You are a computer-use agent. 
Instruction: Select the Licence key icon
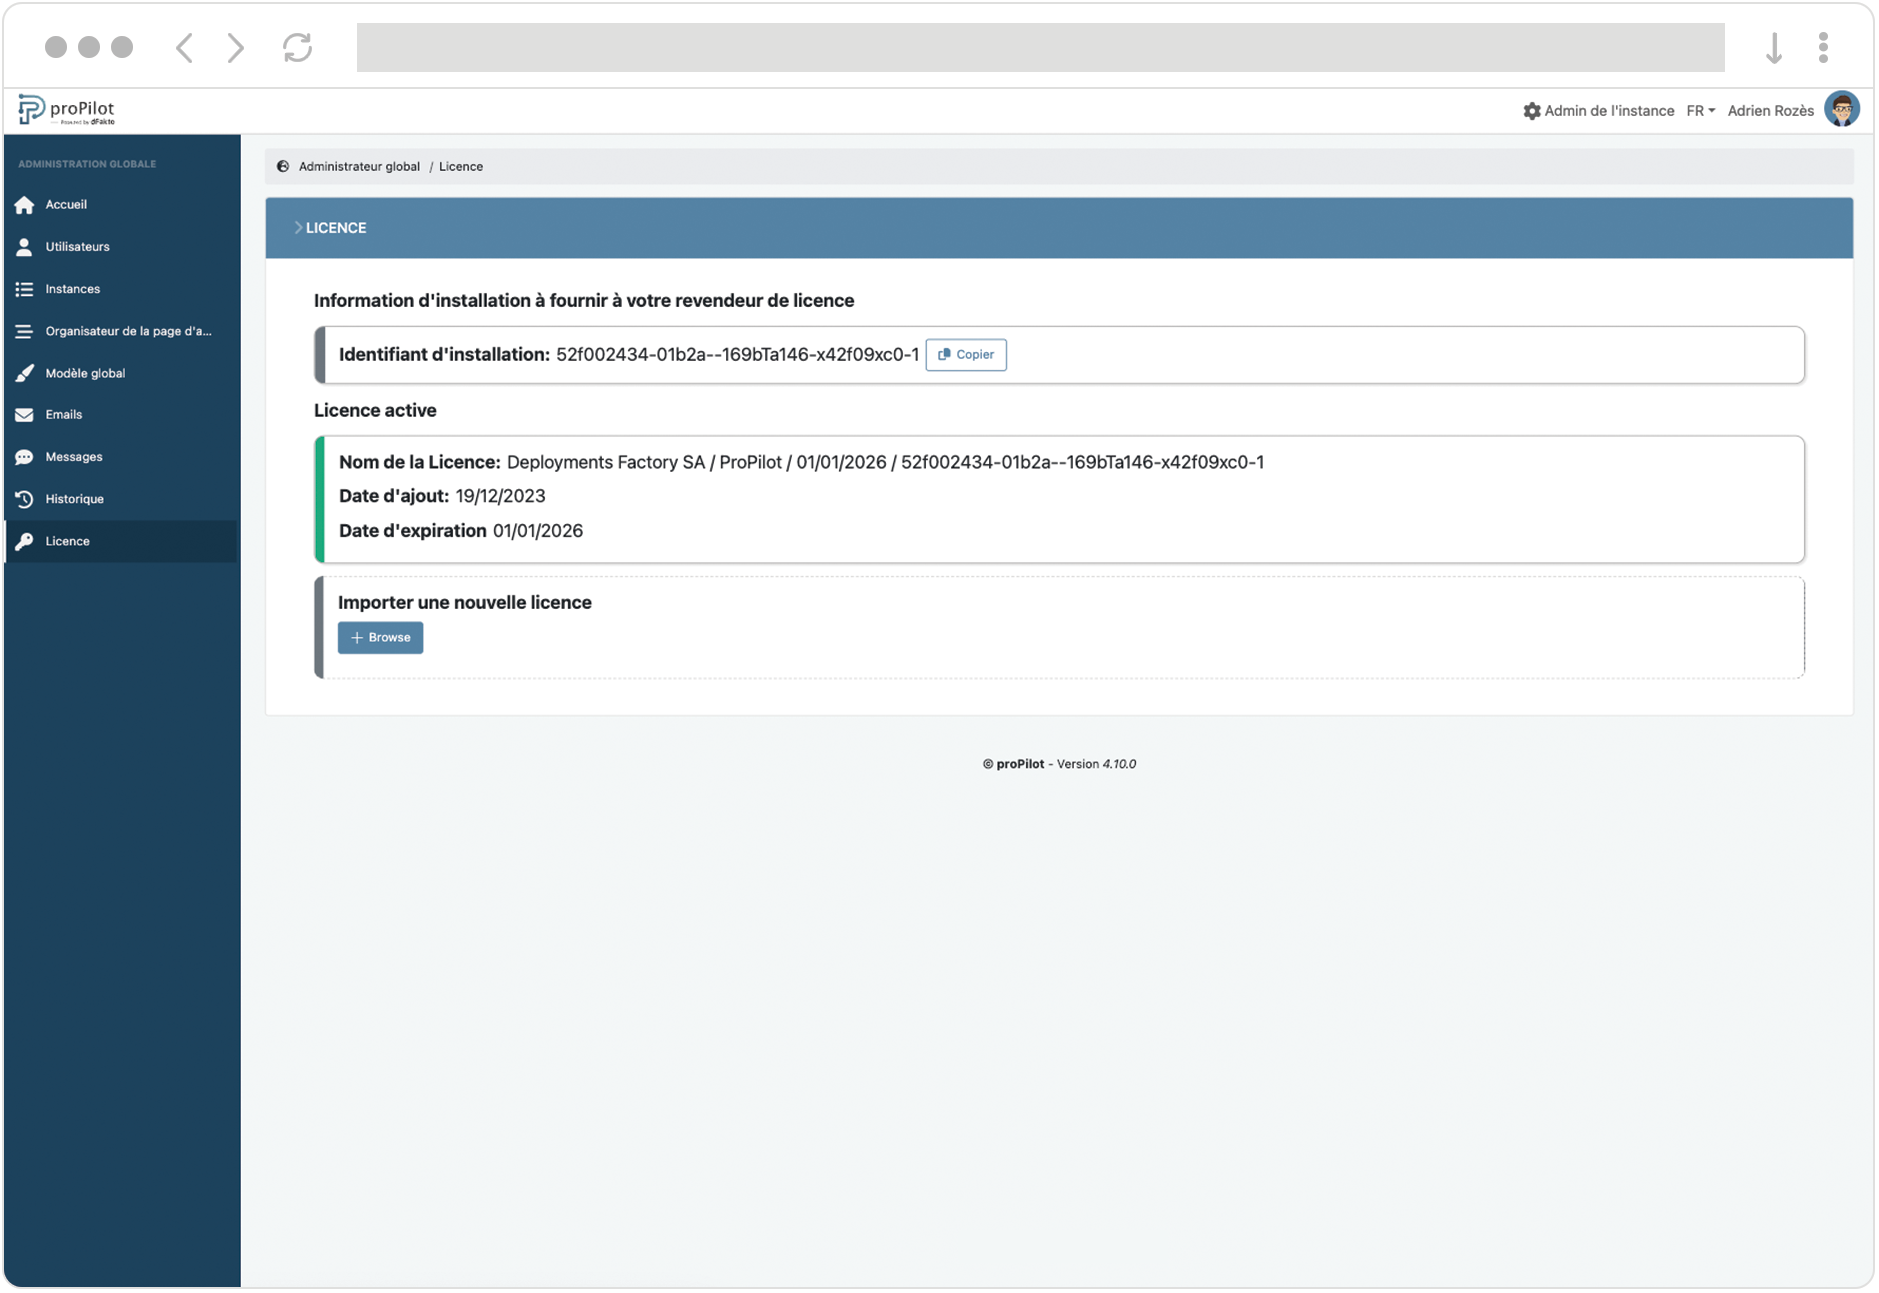(x=24, y=541)
